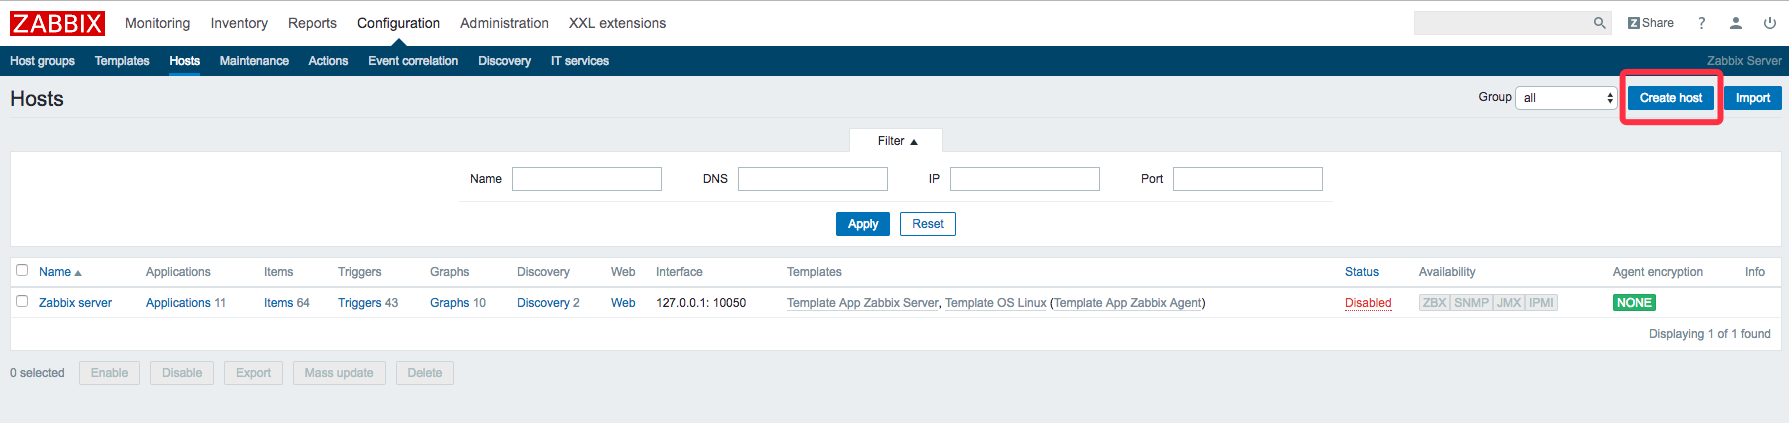The height and width of the screenshot is (423, 1789).
Task: Focus the top search box
Action: pyautogui.click(x=1502, y=23)
